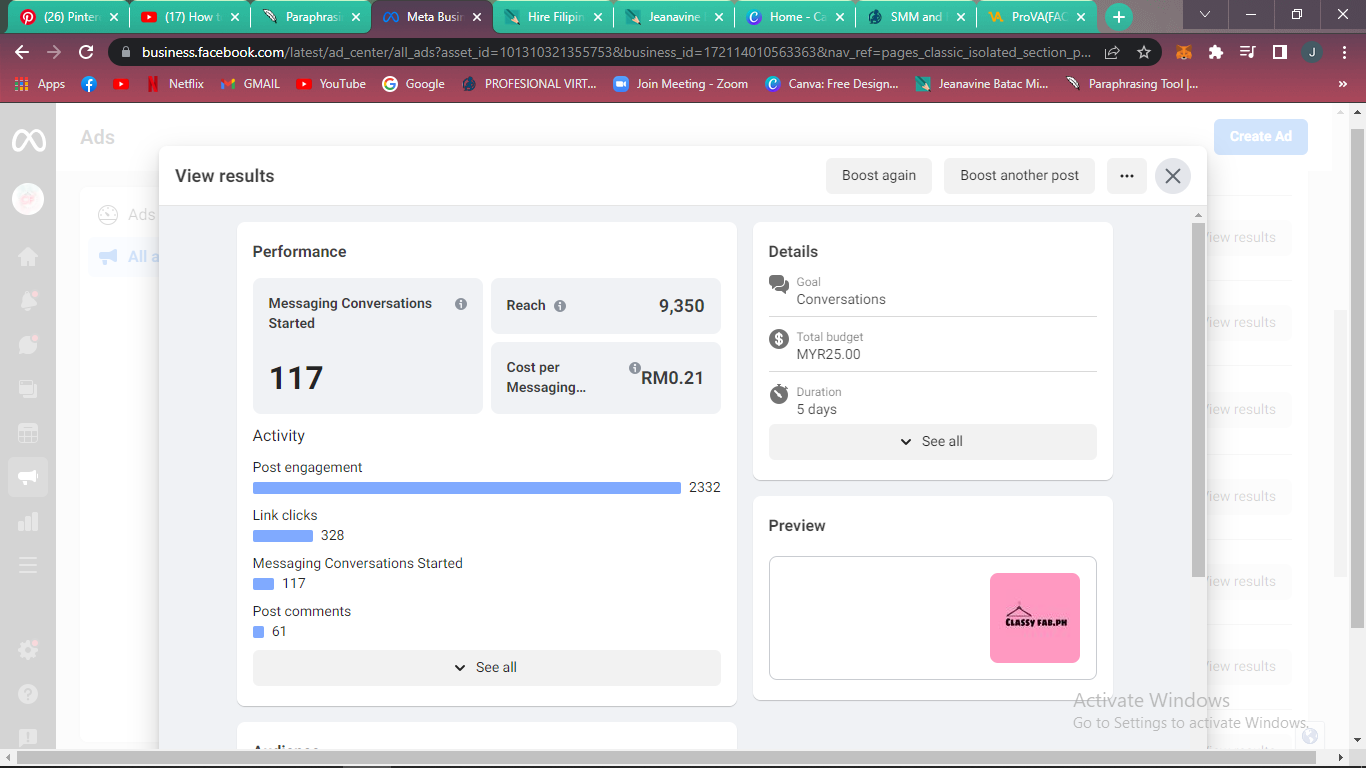This screenshot has width=1366, height=768.
Task: Switch to the YouTube (17) How tab
Action: [190, 17]
